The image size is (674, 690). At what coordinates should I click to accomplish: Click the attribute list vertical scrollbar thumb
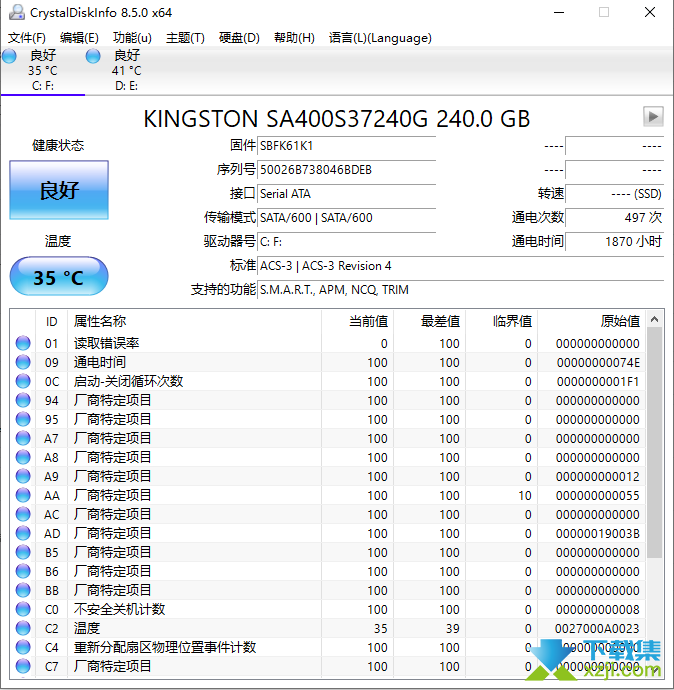click(655, 443)
